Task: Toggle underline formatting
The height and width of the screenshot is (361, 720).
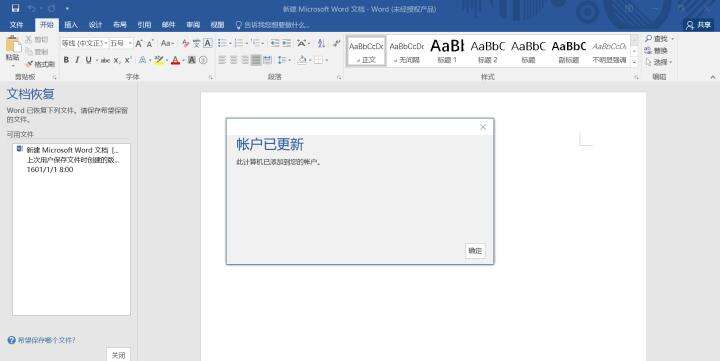Action: (88, 60)
